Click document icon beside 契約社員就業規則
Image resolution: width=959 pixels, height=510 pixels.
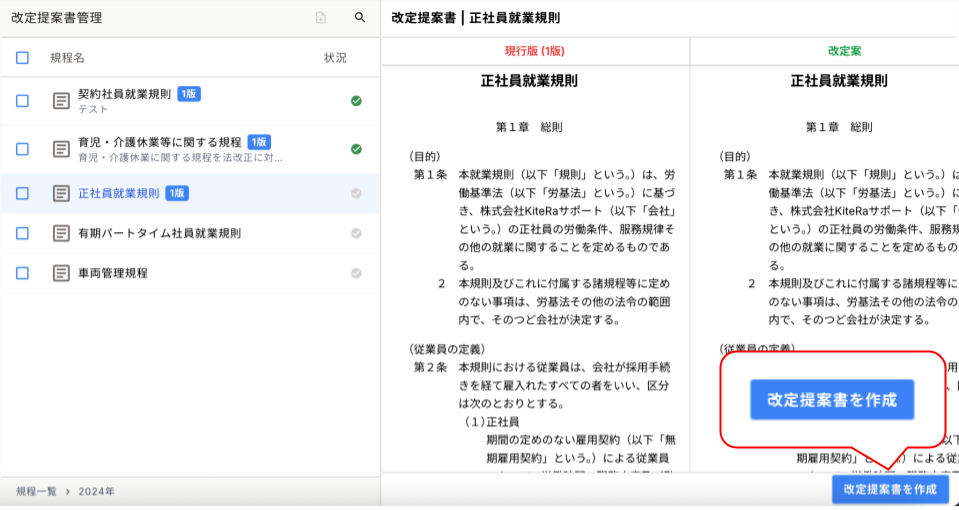point(61,101)
